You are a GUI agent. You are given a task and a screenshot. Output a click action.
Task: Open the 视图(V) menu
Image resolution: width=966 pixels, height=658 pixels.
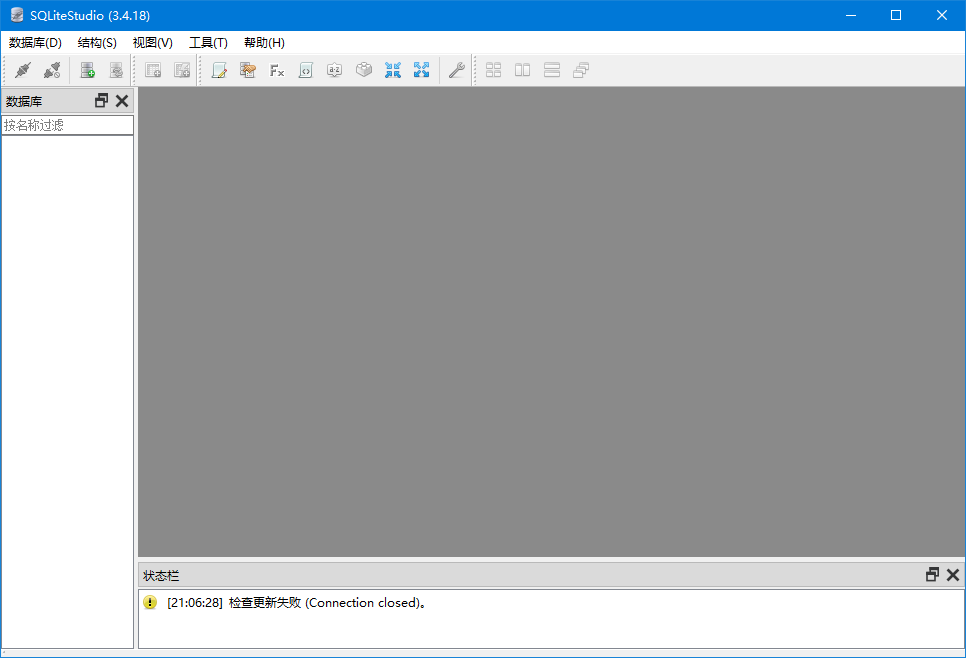(x=153, y=43)
